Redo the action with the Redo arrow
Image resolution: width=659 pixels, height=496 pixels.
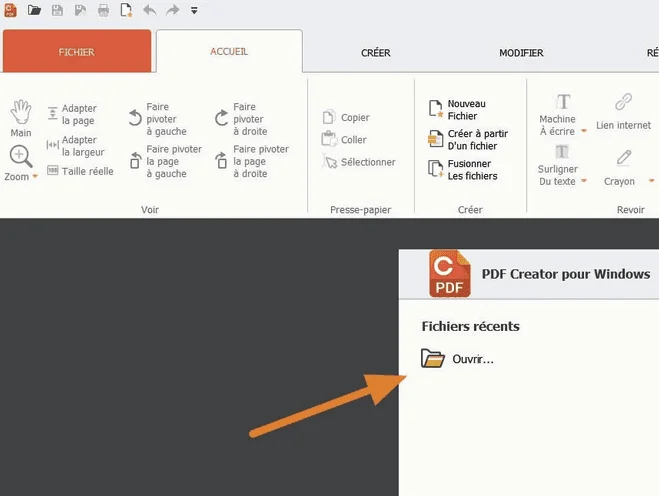click(x=172, y=10)
